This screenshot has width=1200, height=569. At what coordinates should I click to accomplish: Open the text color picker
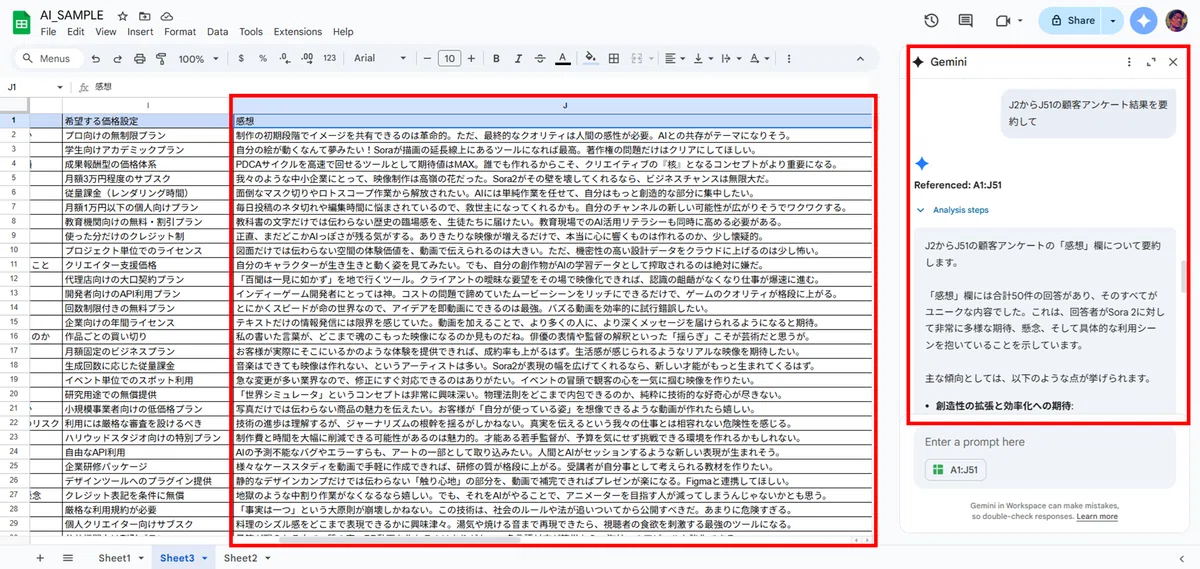pos(563,58)
